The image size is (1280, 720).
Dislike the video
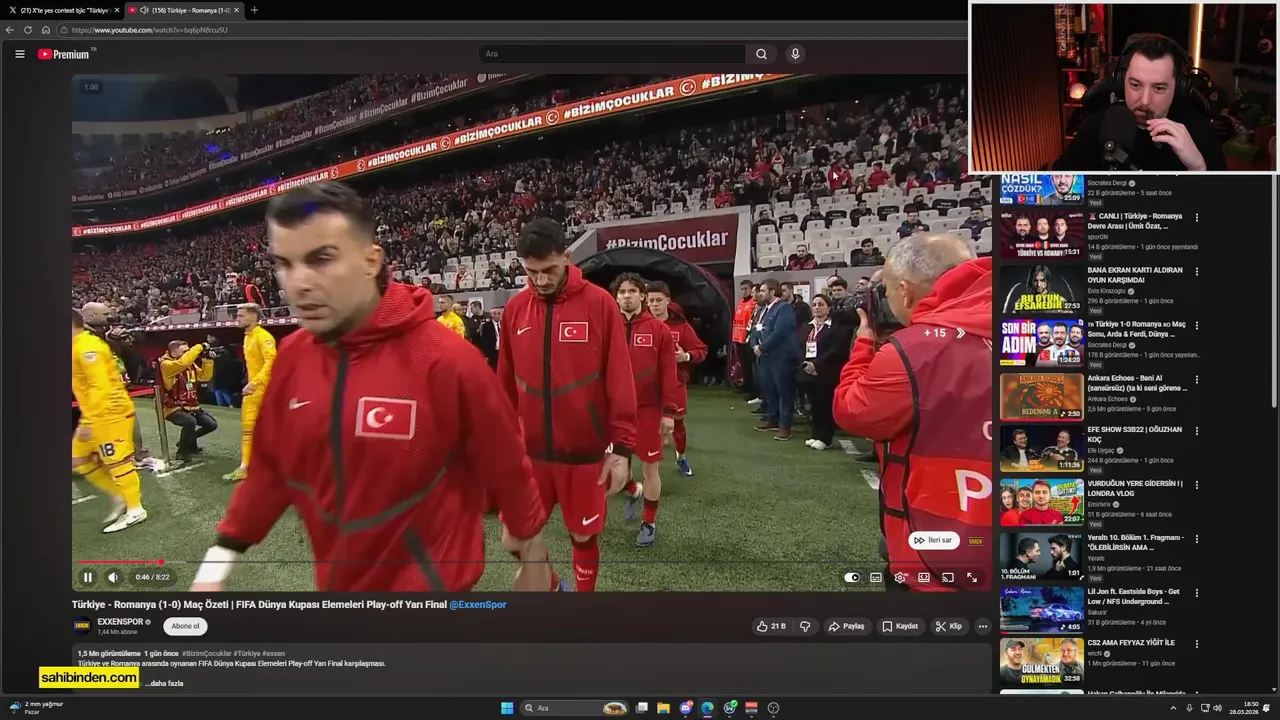[805, 626]
